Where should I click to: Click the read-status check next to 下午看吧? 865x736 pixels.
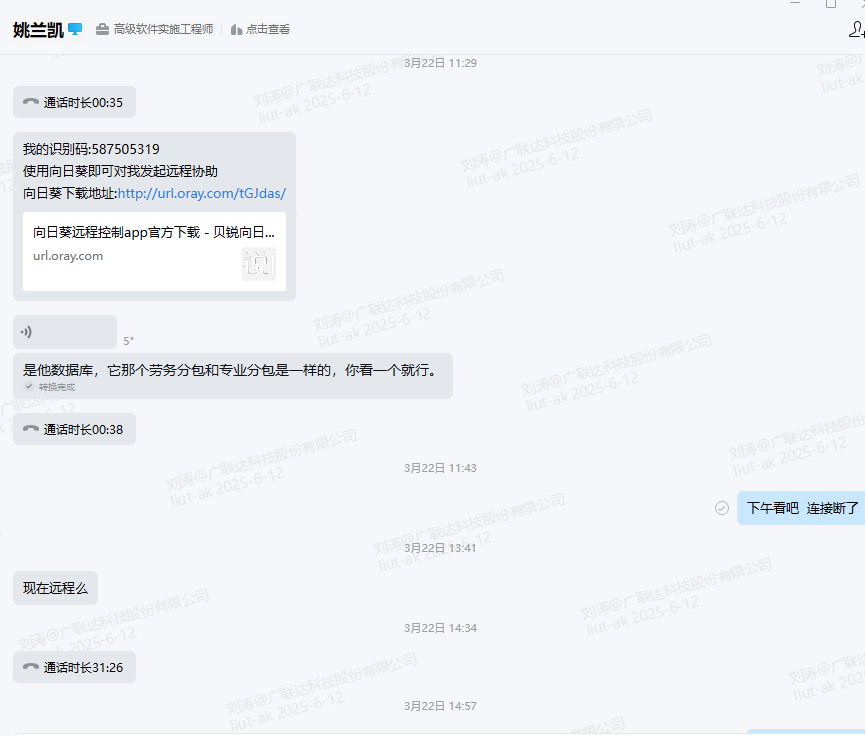pyautogui.click(x=722, y=508)
